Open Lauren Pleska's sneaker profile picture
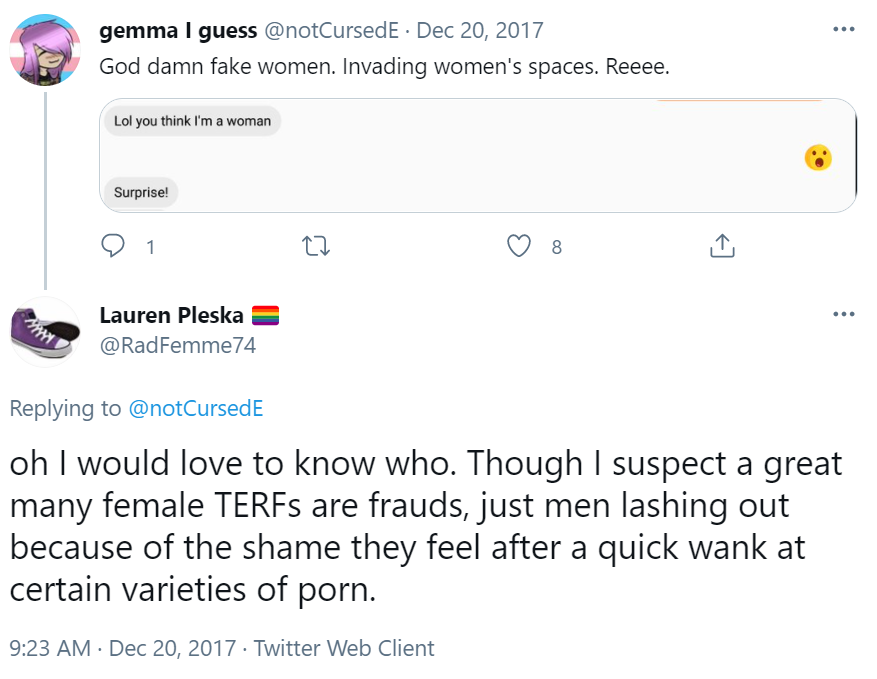The image size is (877, 679). [x=45, y=332]
